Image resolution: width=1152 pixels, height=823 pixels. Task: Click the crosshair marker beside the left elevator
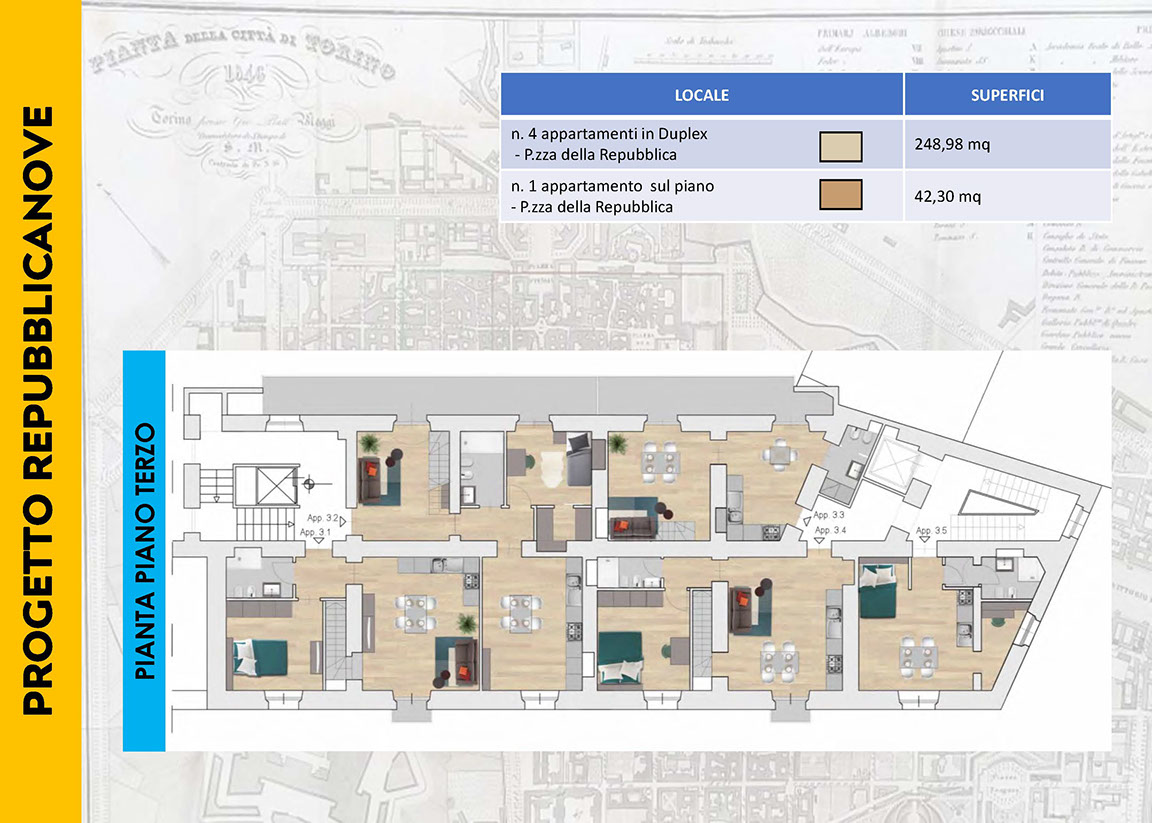(x=310, y=485)
